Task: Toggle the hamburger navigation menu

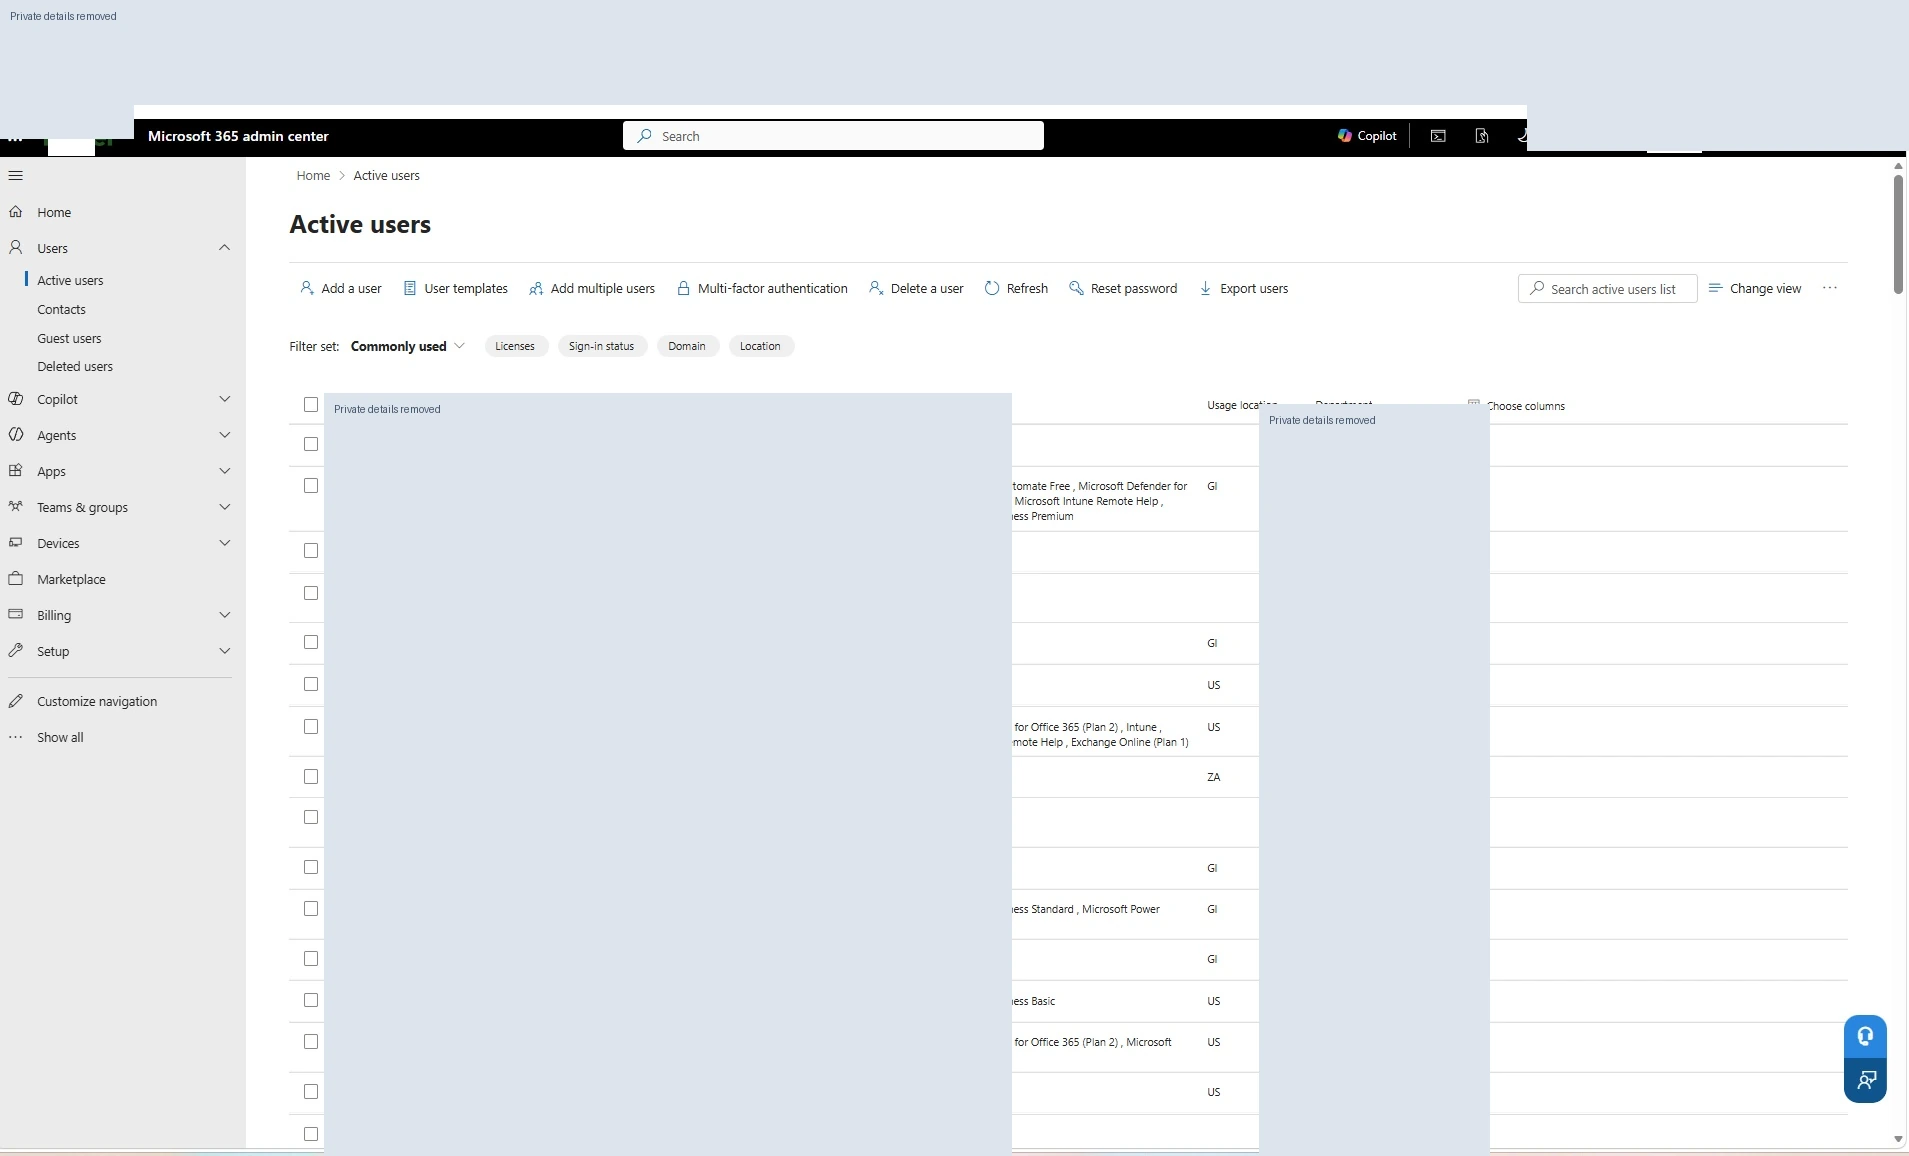Action: point(15,176)
